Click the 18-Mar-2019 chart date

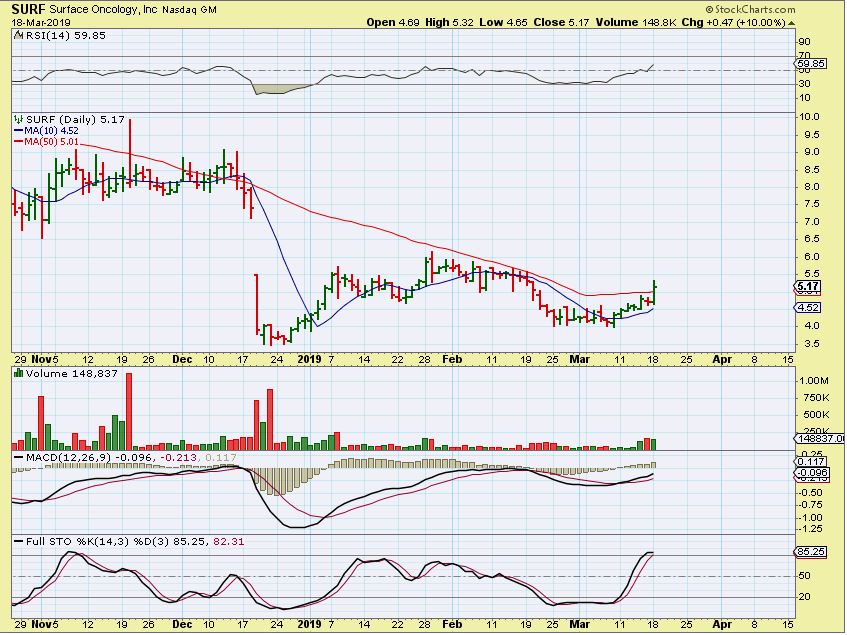(x=41, y=23)
